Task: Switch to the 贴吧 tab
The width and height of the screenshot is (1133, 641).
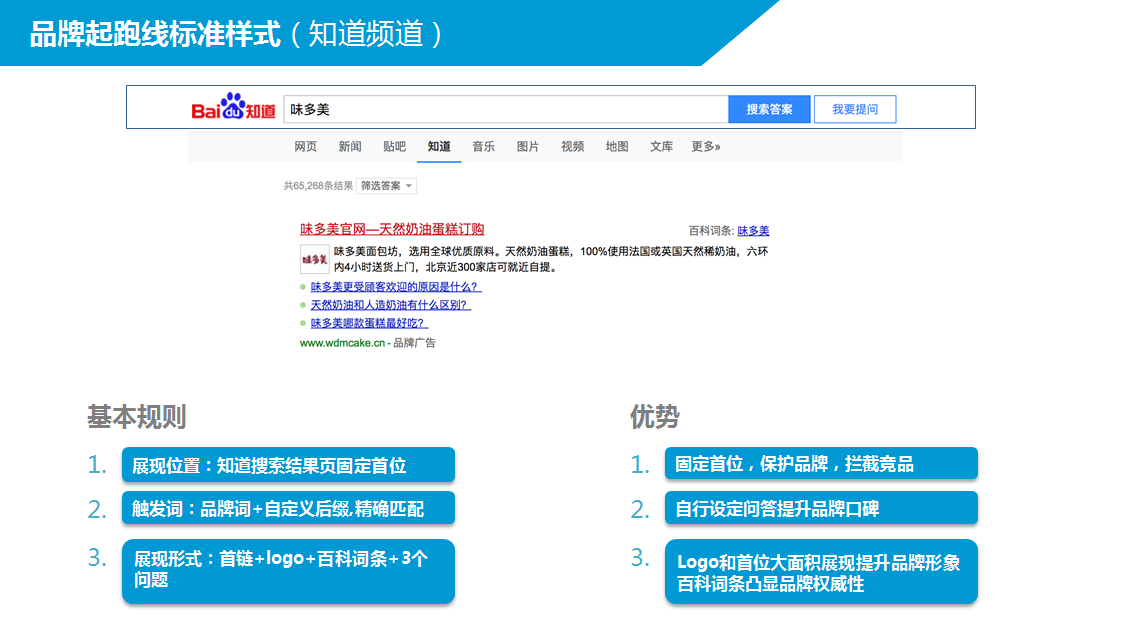Action: (x=395, y=147)
